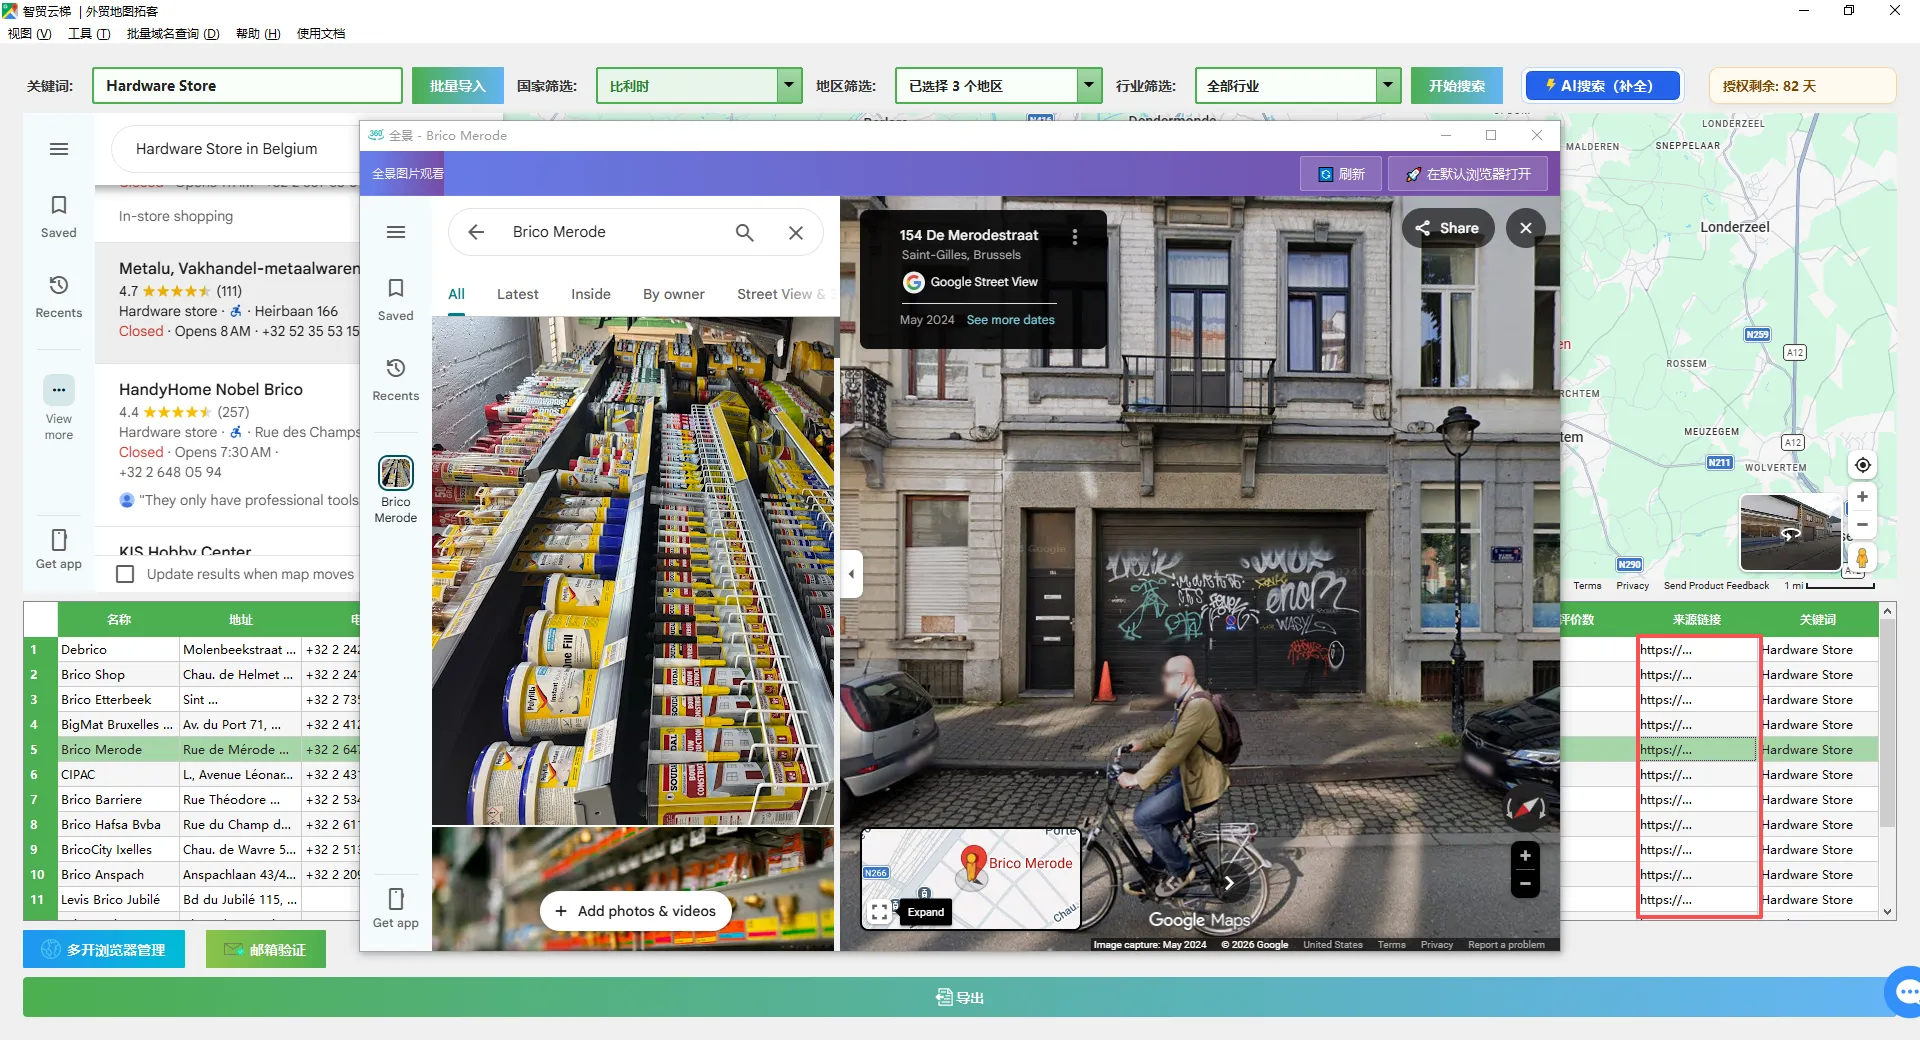Open Saved in main map sidebar
This screenshot has height=1040, width=1920.
pyautogui.click(x=59, y=216)
